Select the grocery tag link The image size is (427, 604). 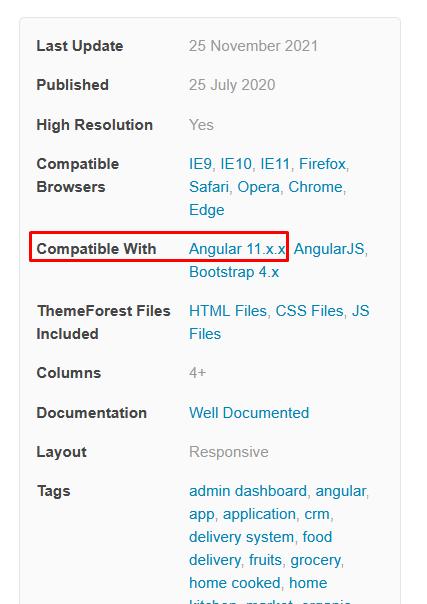(316, 560)
